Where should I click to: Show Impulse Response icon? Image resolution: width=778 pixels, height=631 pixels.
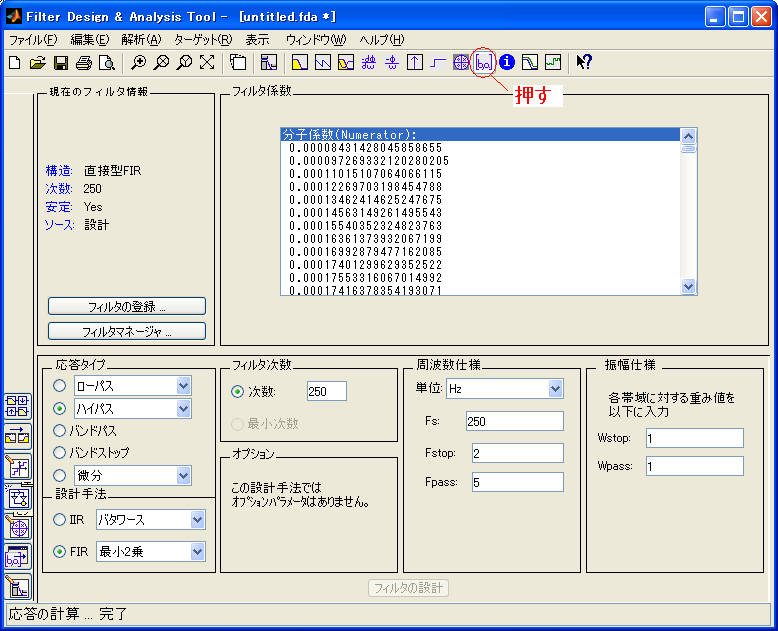(x=415, y=63)
